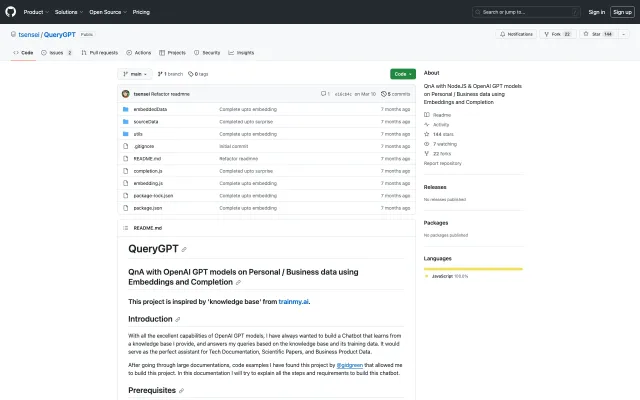Expand the Star list dropdown arrow
Viewport: 640px width, 400px height.
point(622,34)
